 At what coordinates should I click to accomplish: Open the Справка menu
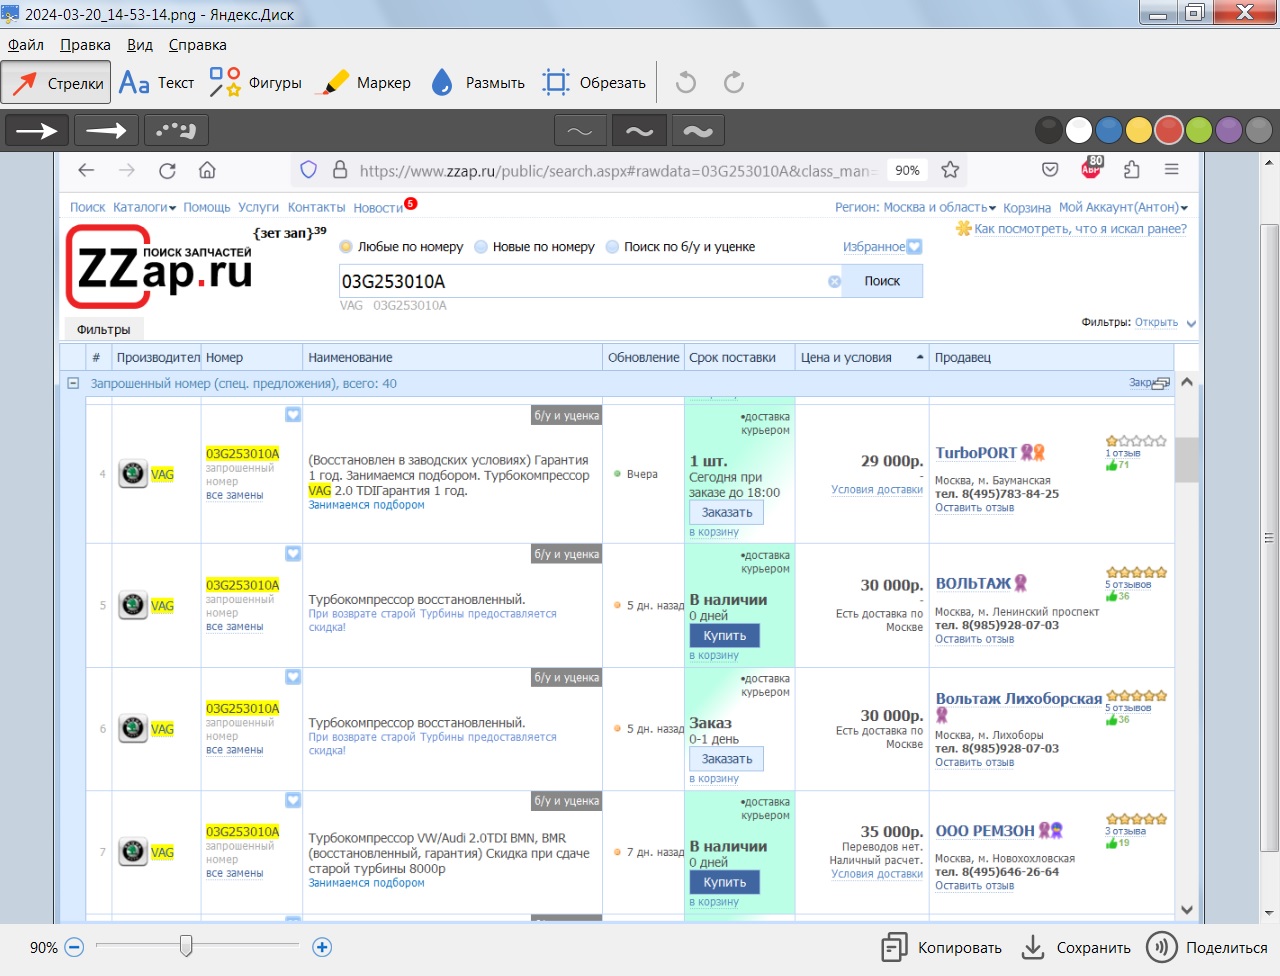click(197, 45)
